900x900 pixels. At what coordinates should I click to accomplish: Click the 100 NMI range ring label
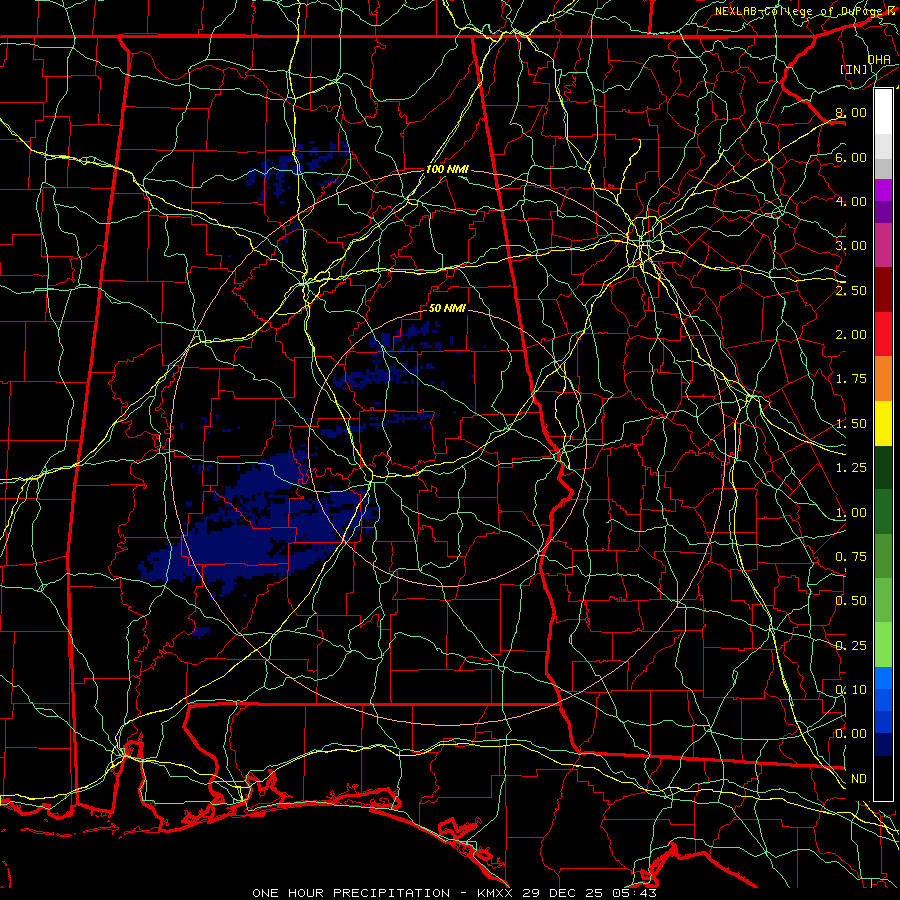(447, 169)
